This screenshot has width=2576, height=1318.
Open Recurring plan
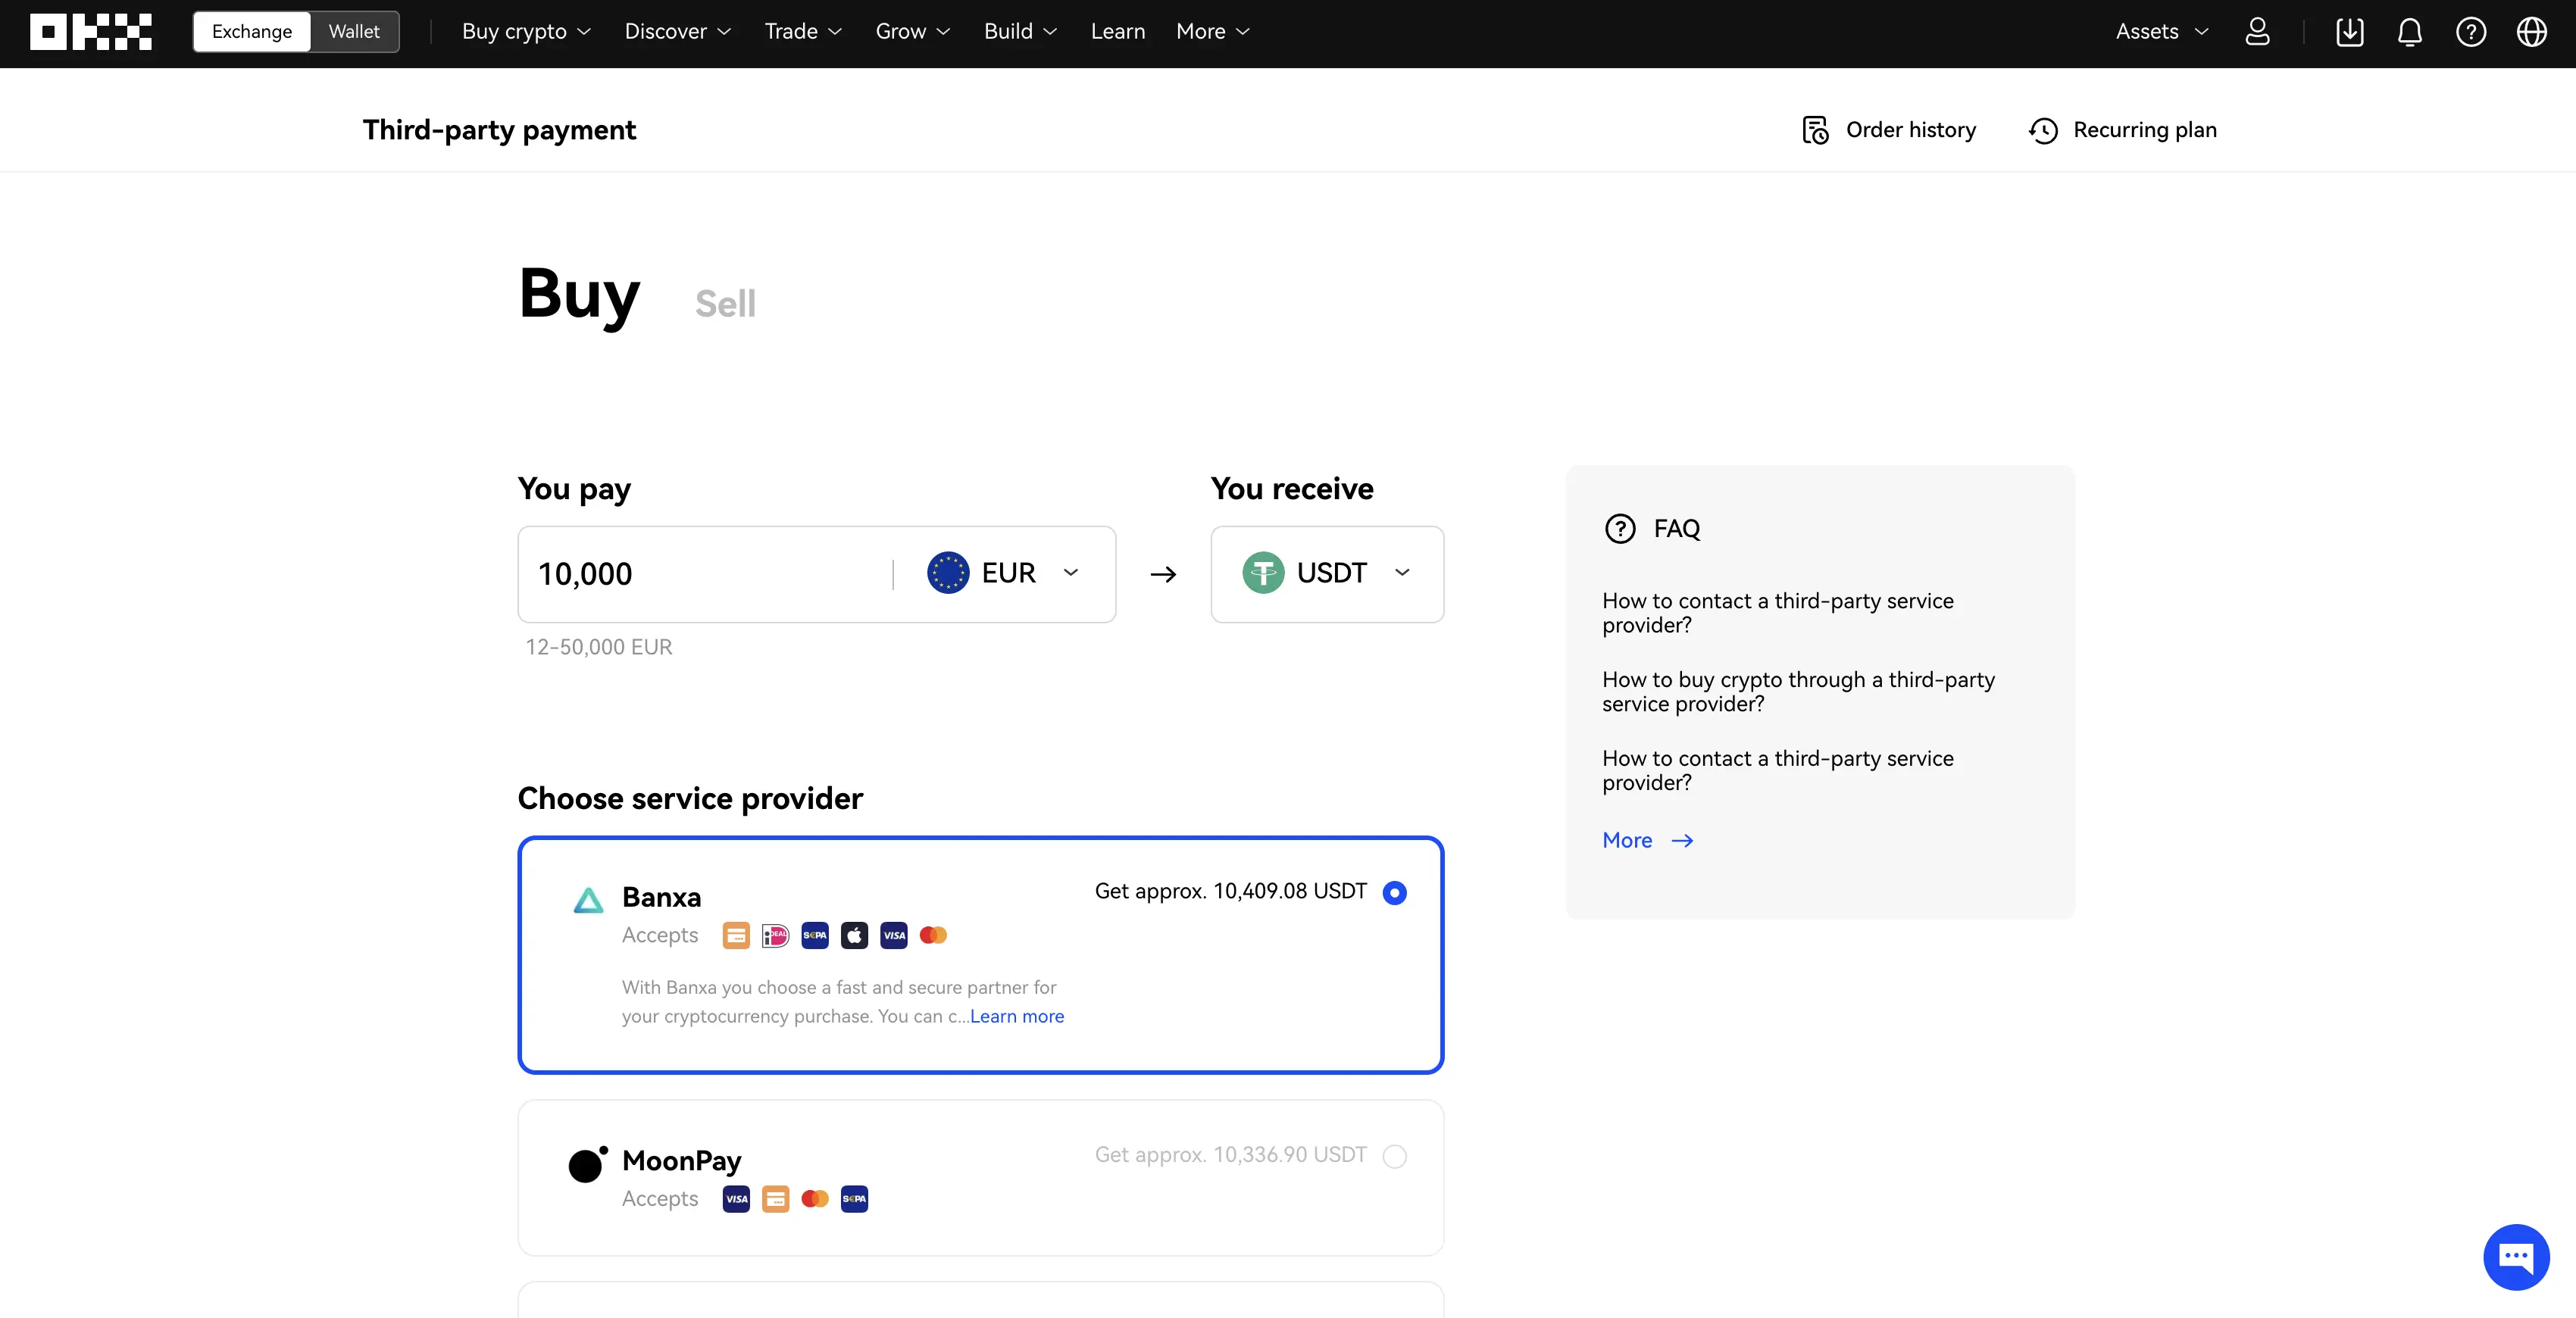point(2122,130)
